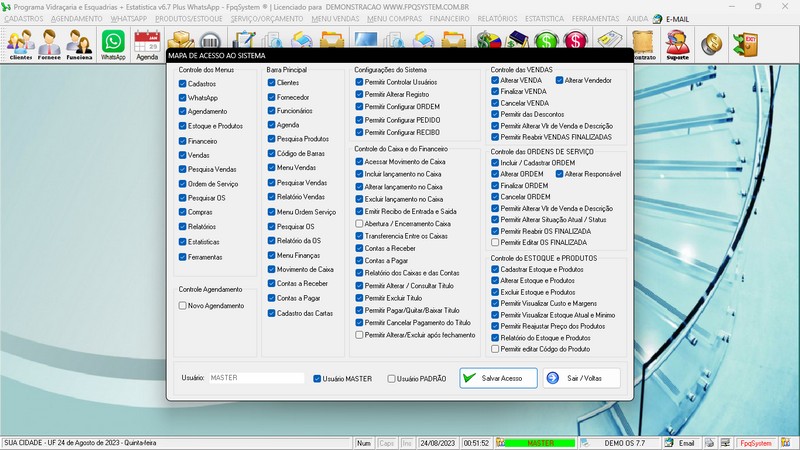Select Usuário PADRÃO checkbox

click(391, 379)
